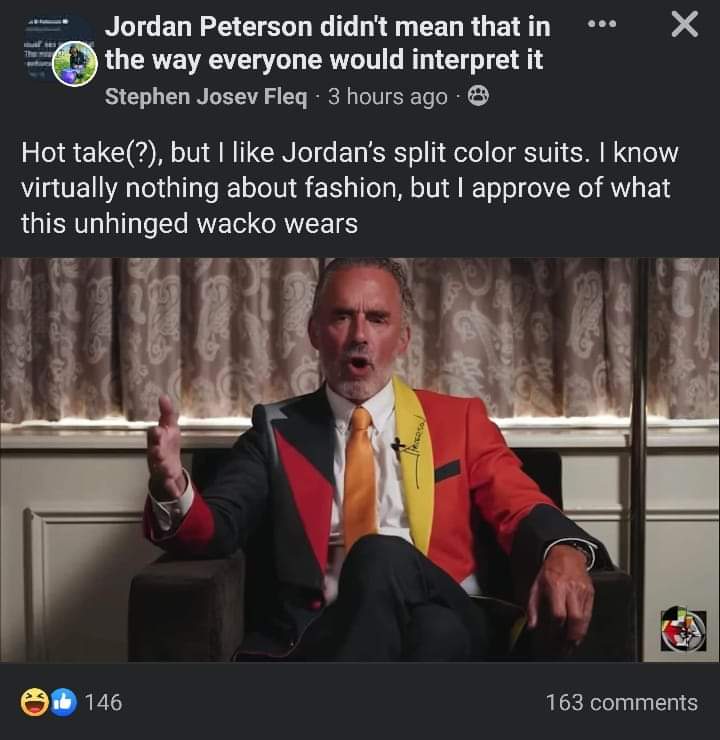Click the Haha laughing reaction emoji
The height and width of the screenshot is (740, 720).
(34, 702)
